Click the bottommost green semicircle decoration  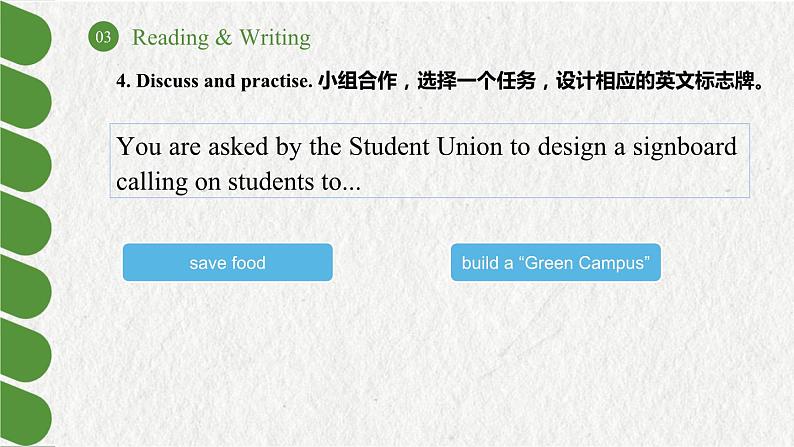click(25, 414)
